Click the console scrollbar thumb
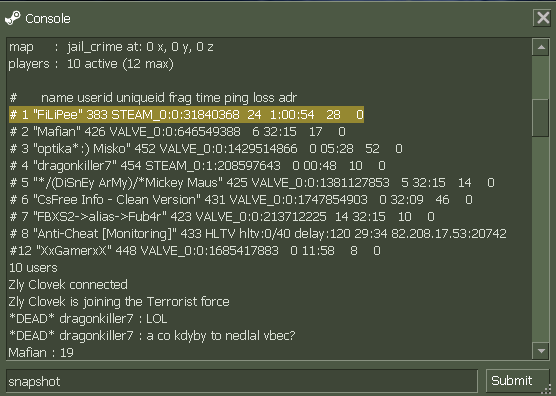The height and width of the screenshot is (396, 556). click(x=541, y=118)
